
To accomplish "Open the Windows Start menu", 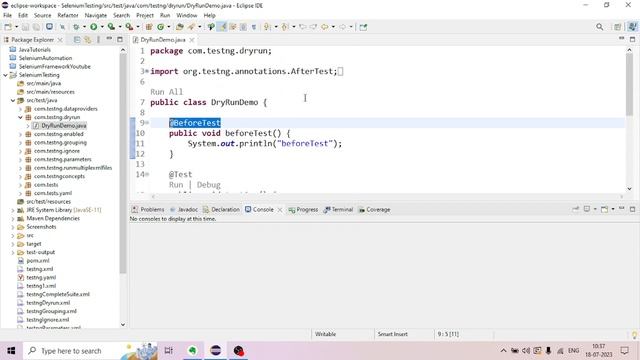I will click(11, 351).
